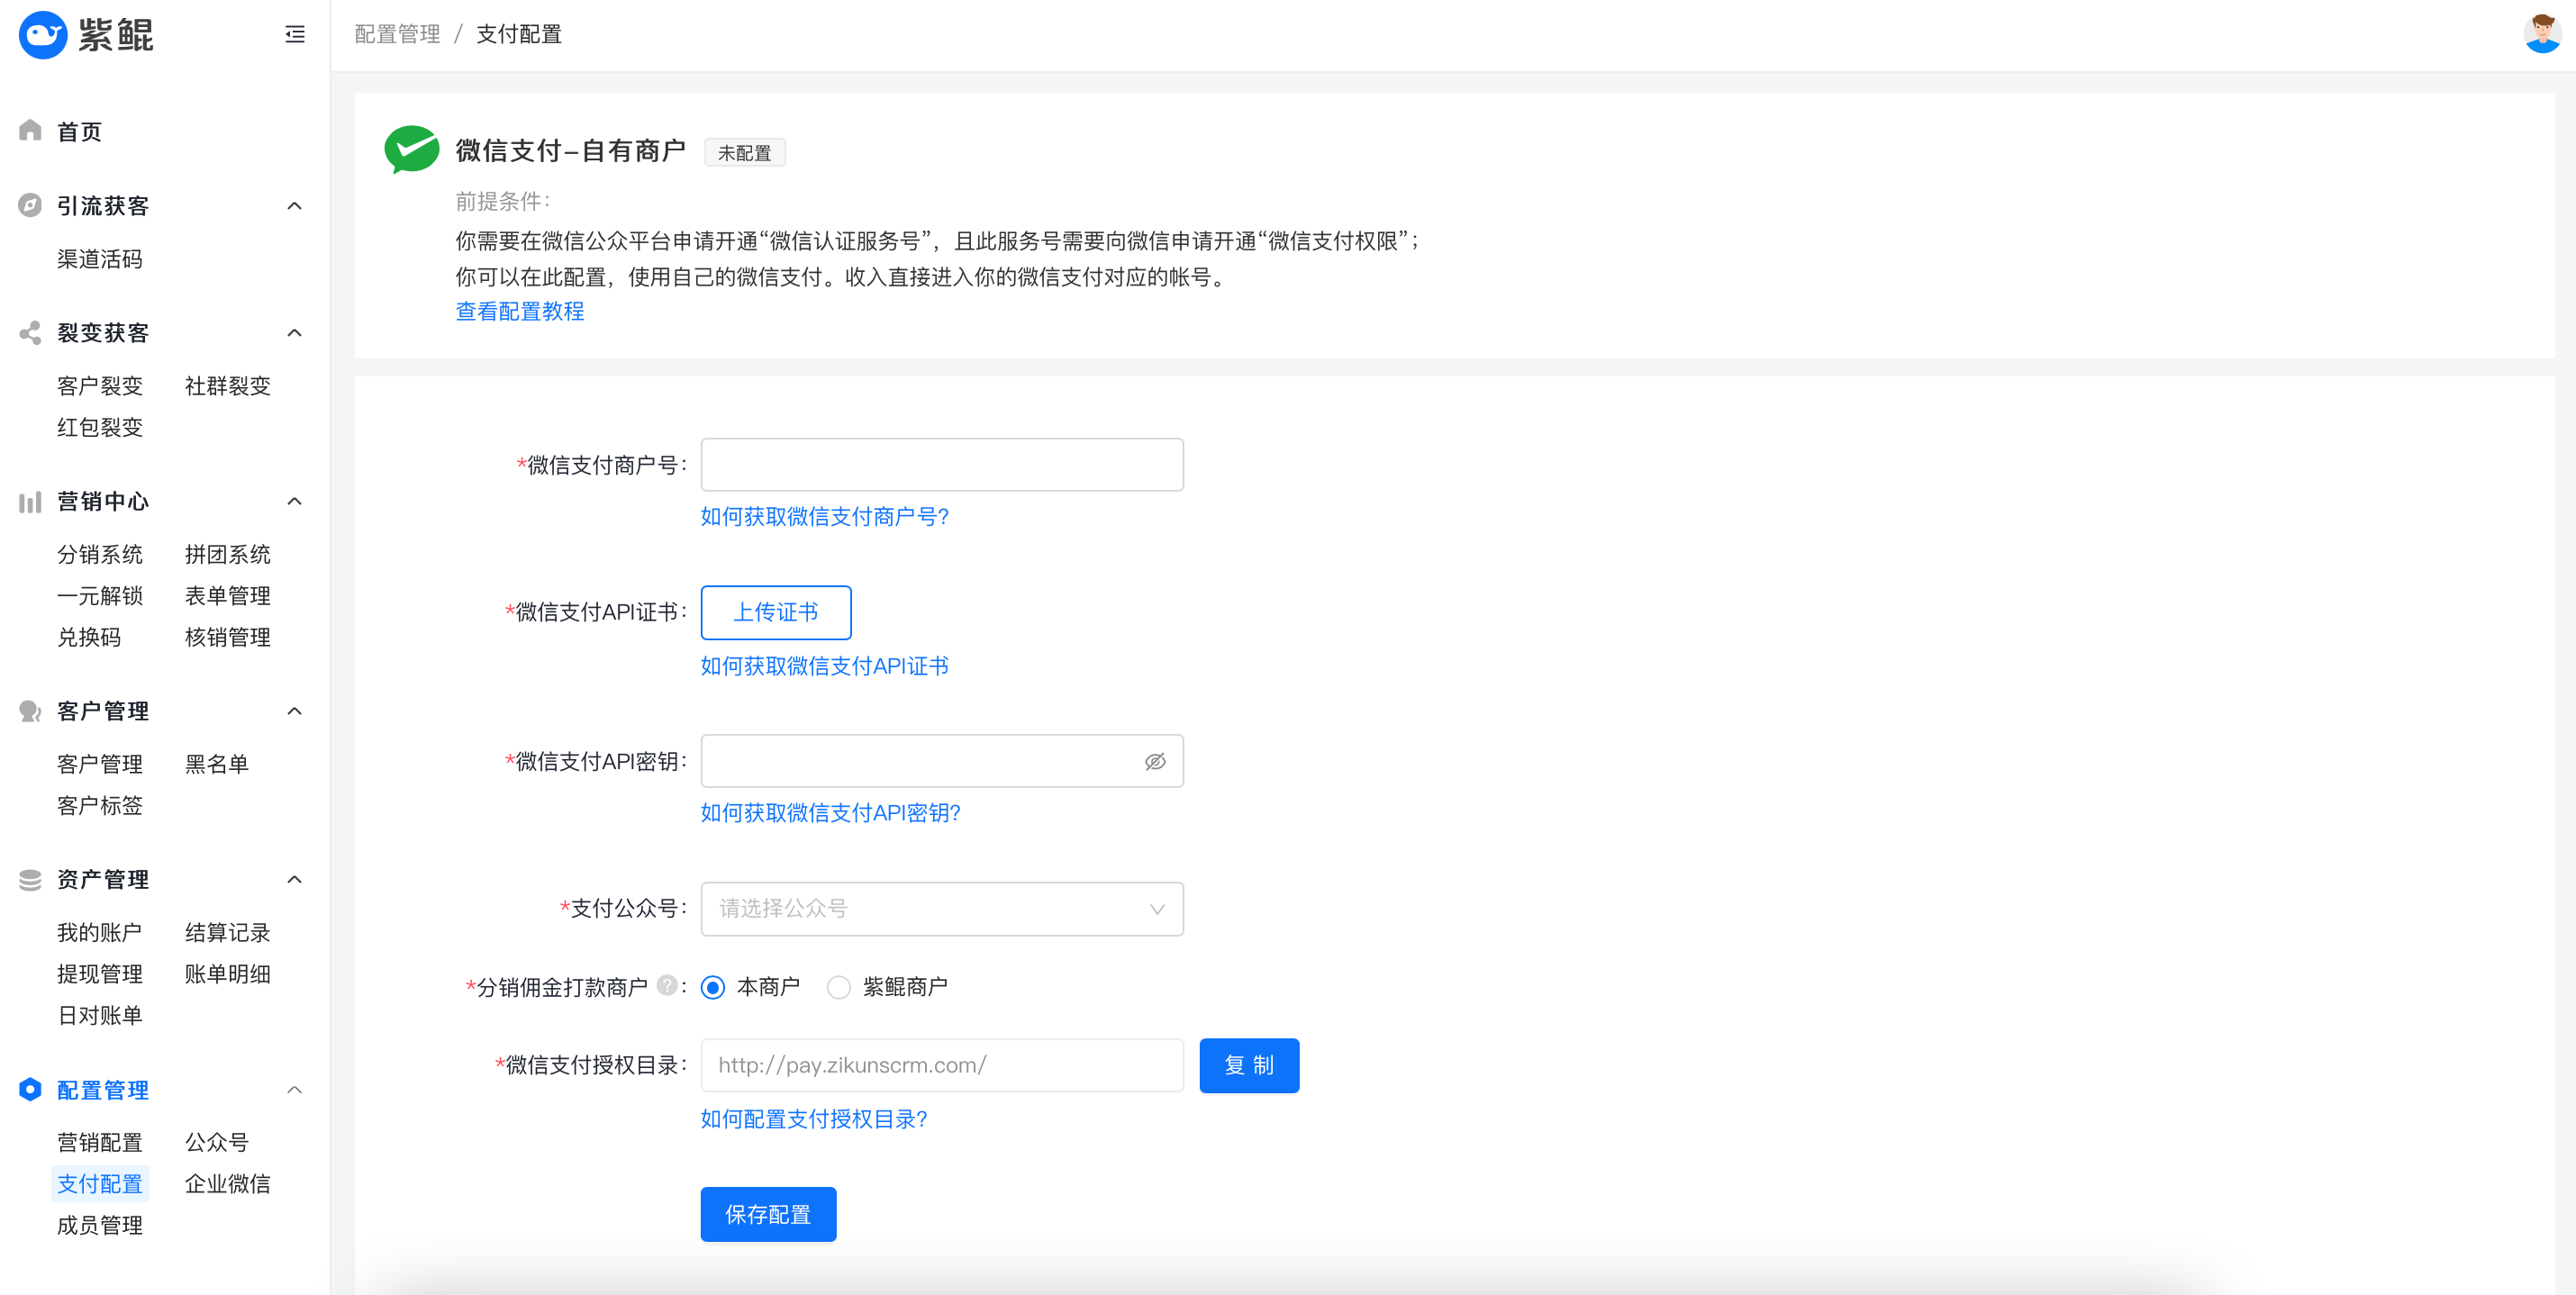Viewport: 2576px width, 1295px height.
Task: Open 社群裂变 menu item
Action: coord(228,386)
